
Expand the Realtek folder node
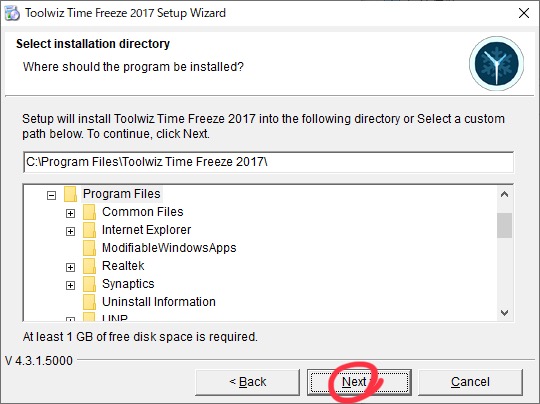[x=70, y=267]
